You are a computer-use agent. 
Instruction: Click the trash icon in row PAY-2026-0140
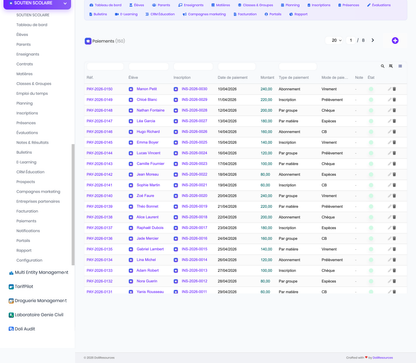pos(394,196)
